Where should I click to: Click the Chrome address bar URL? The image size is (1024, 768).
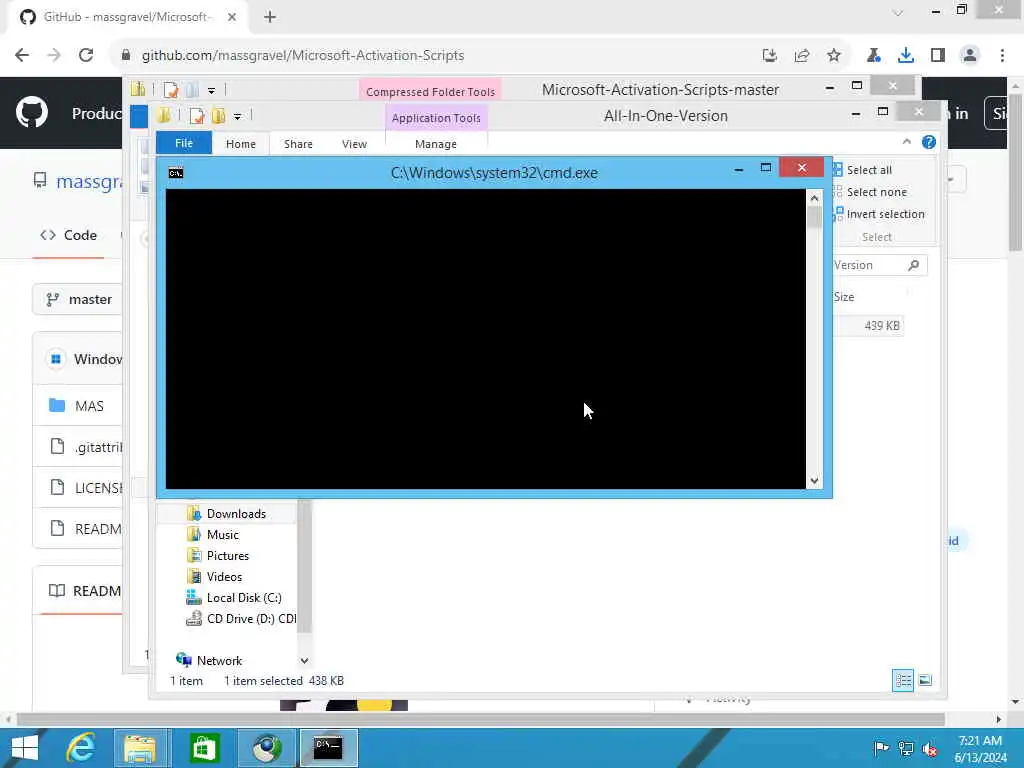pyautogui.click(x=303, y=56)
